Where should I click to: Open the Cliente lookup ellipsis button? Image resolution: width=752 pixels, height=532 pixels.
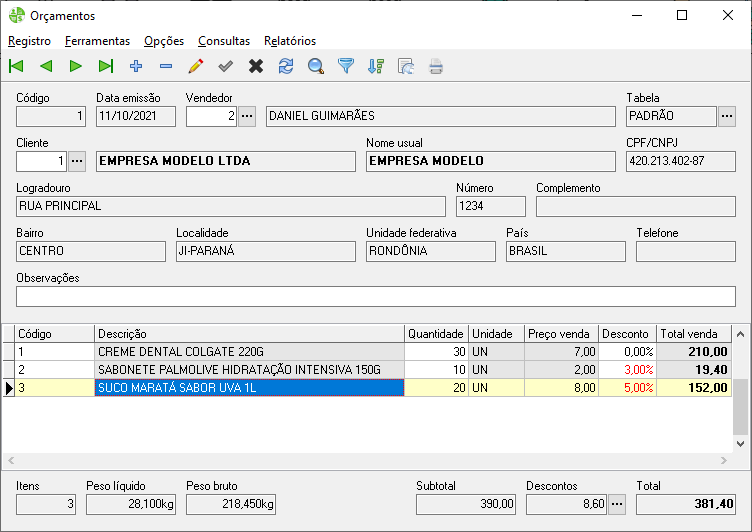(x=77, y=161)
